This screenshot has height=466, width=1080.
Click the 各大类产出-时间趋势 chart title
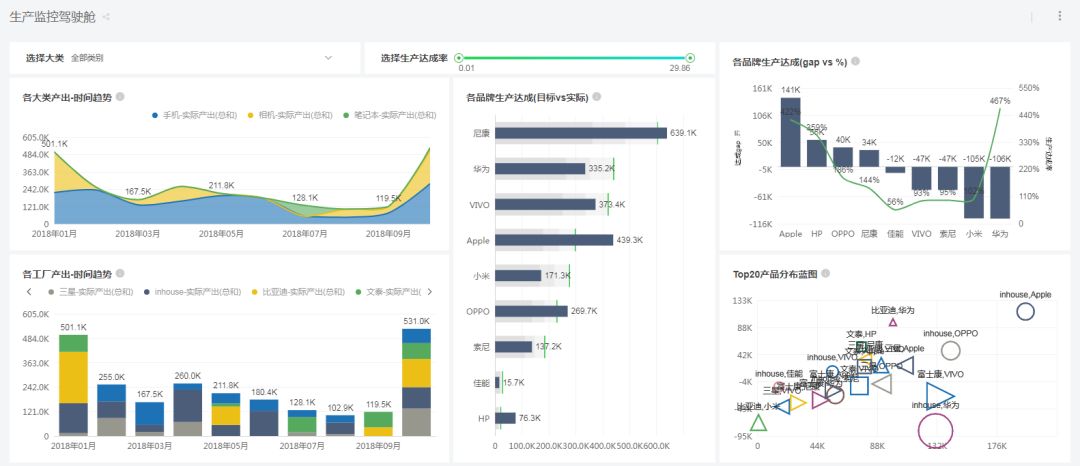click(x=67, y=97)
